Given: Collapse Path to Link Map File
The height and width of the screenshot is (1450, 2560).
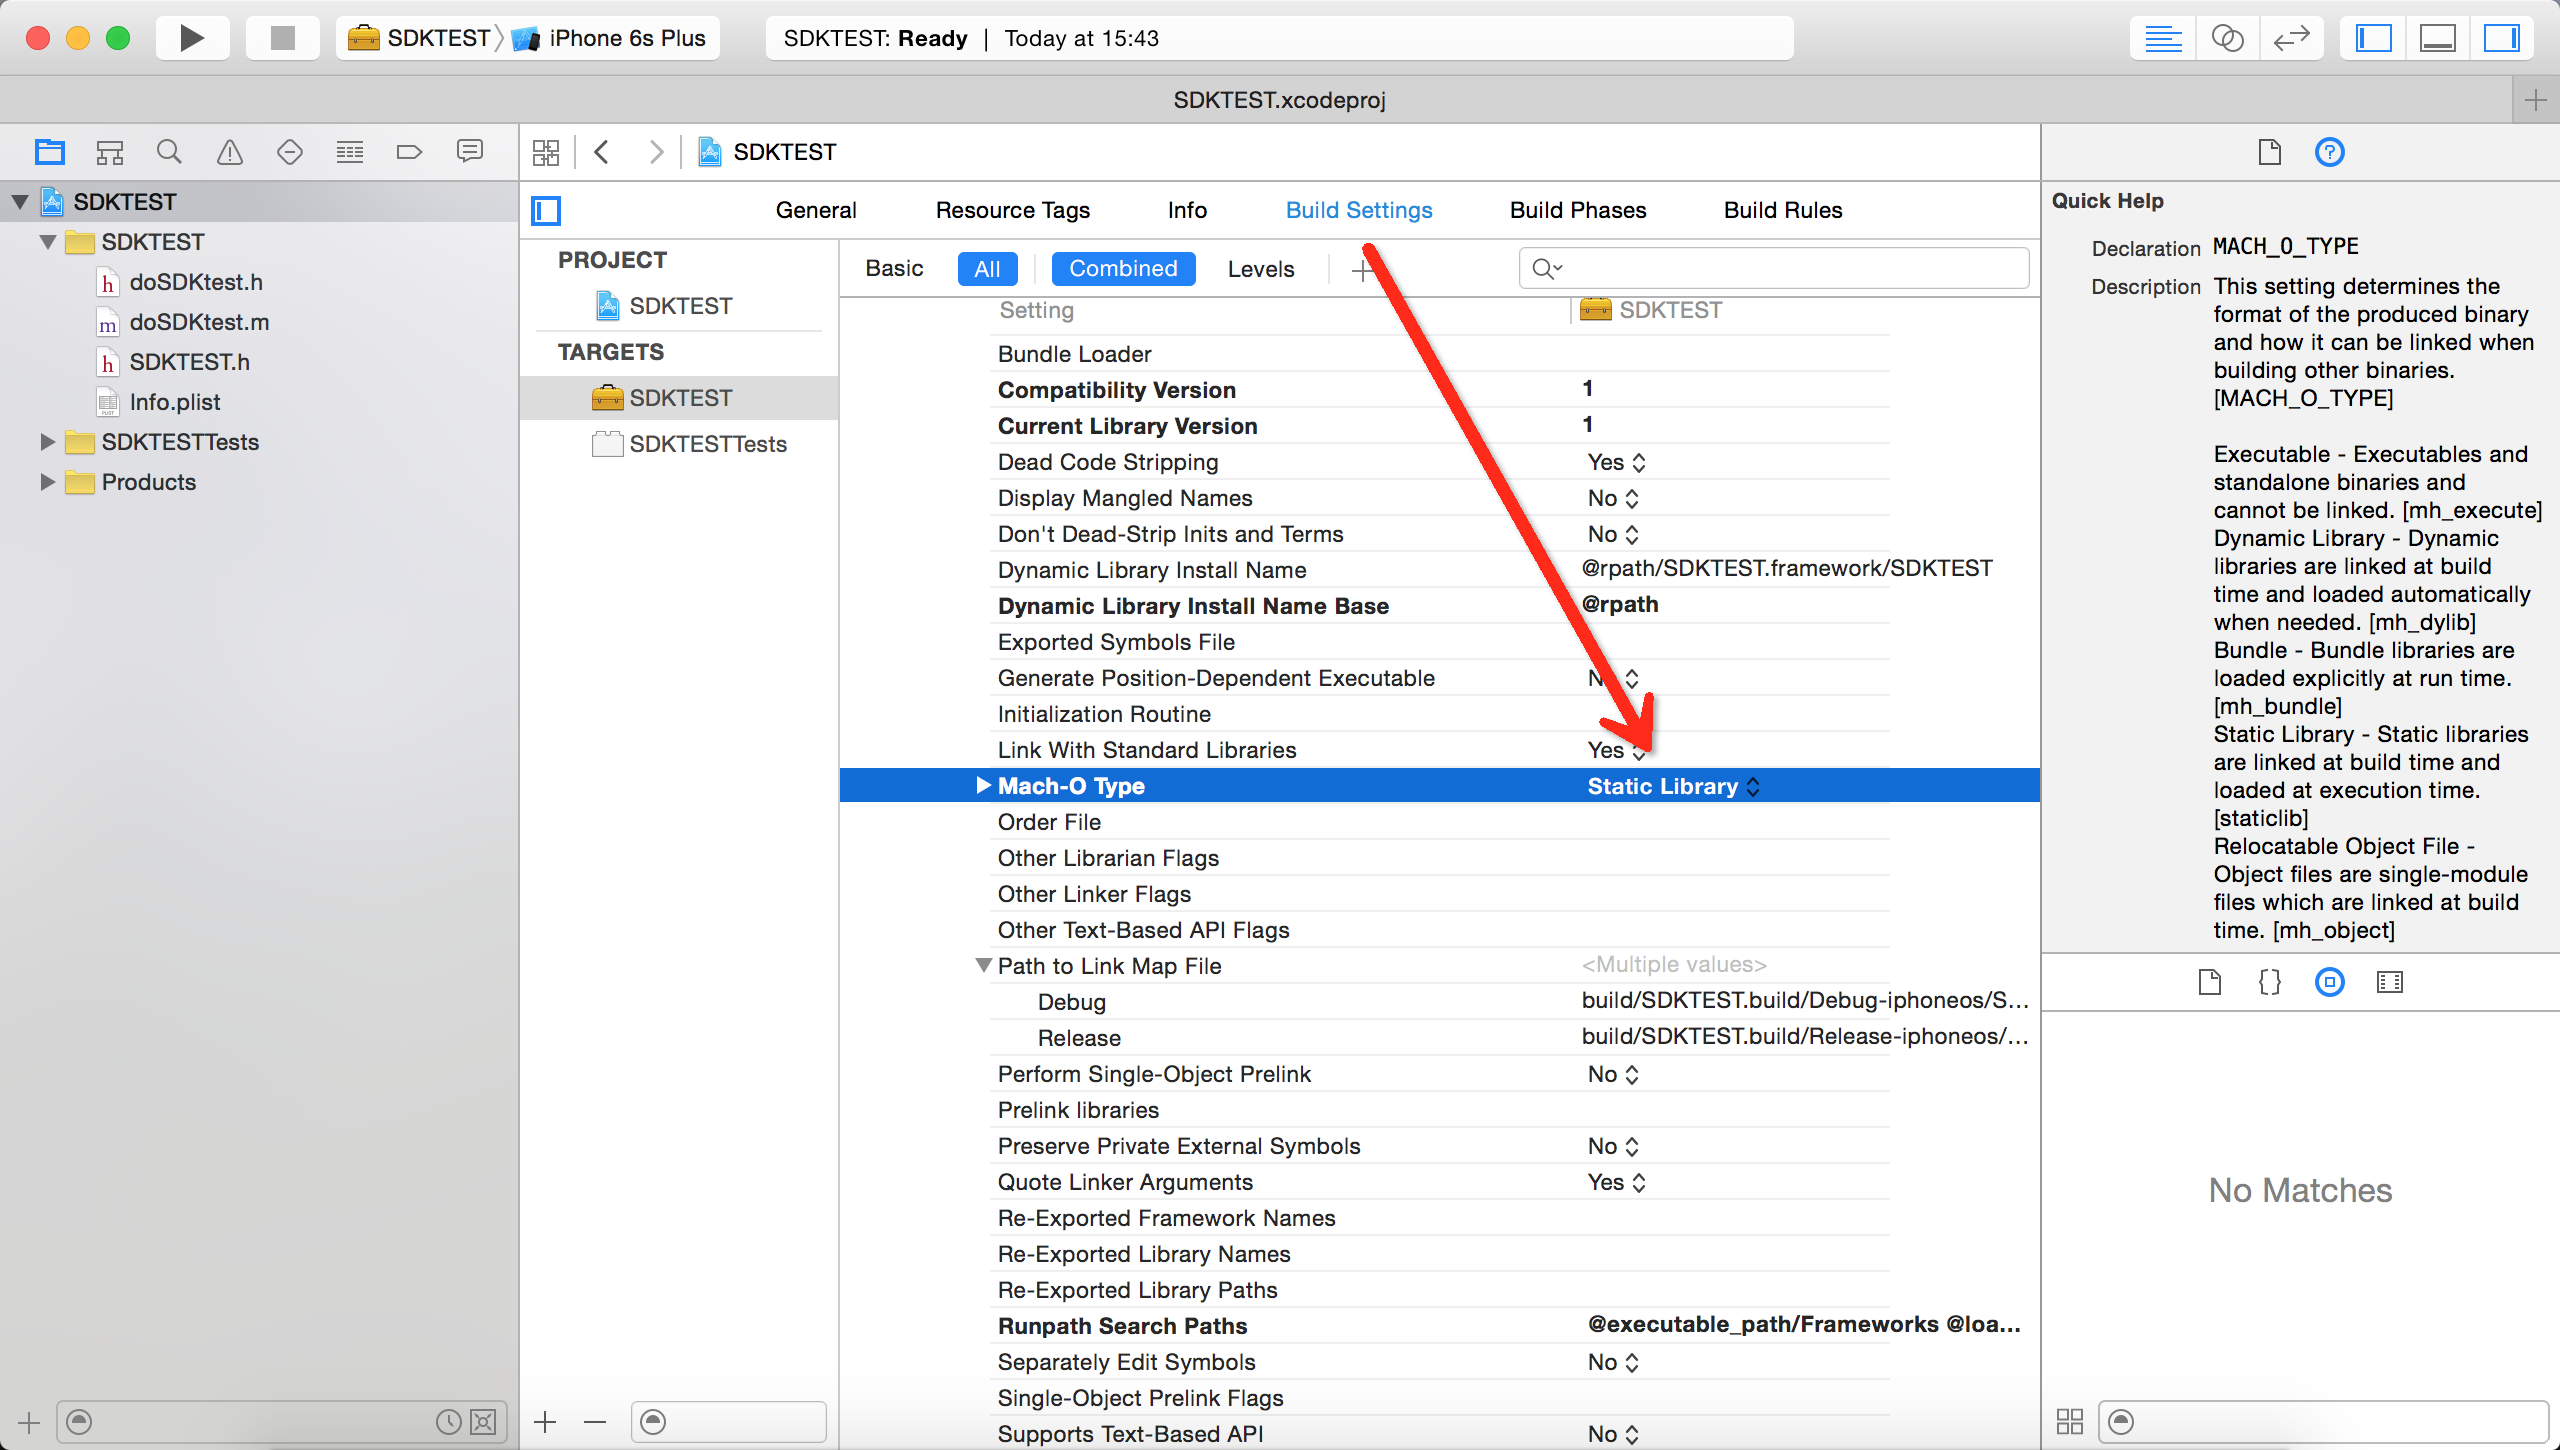Looking at the screenshot, I should [x=983, y=965].
